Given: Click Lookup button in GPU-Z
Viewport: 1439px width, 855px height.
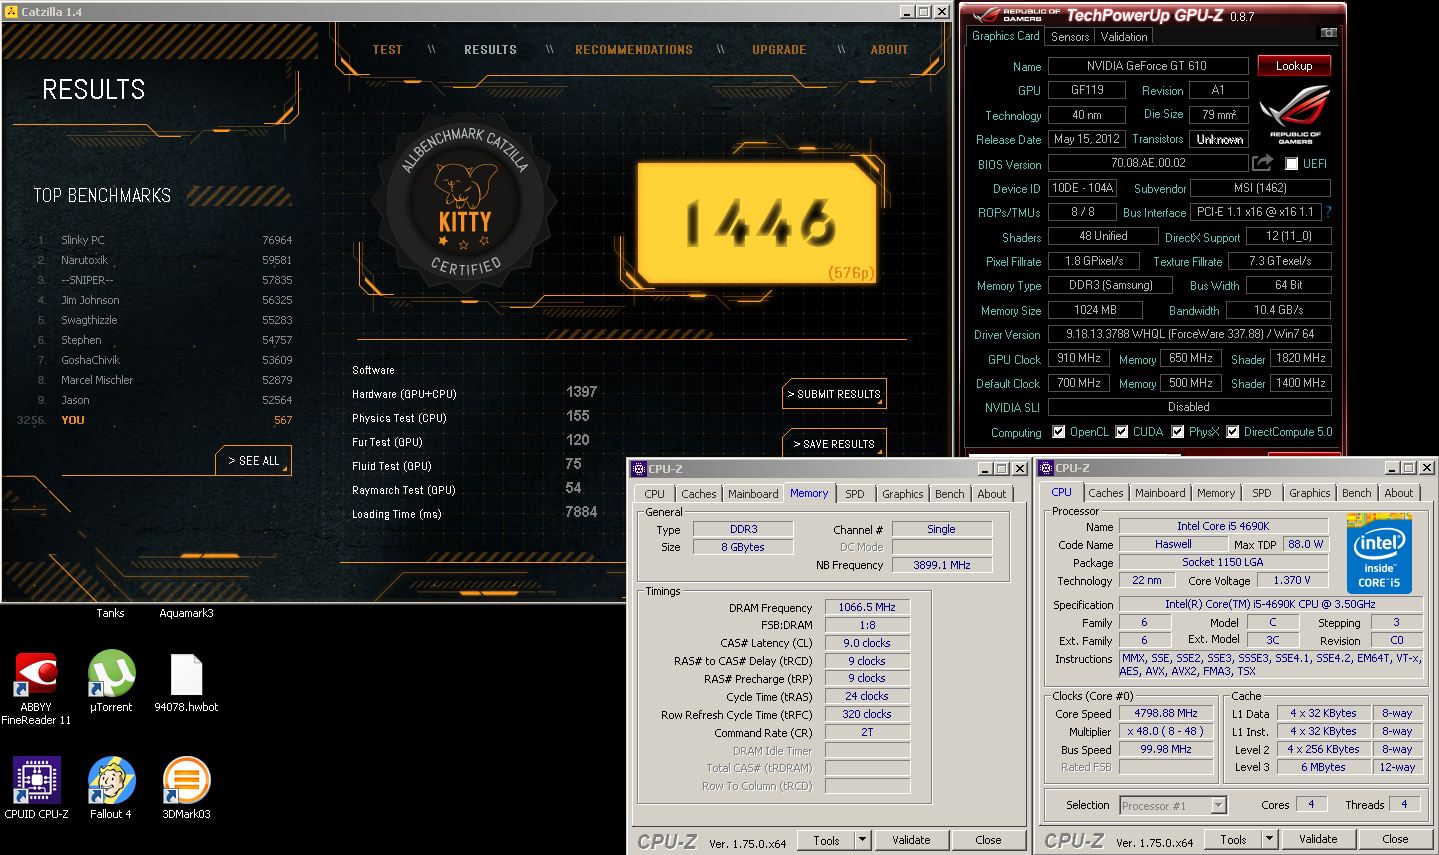Looking at the screenshot, I should coord(1294,66).
